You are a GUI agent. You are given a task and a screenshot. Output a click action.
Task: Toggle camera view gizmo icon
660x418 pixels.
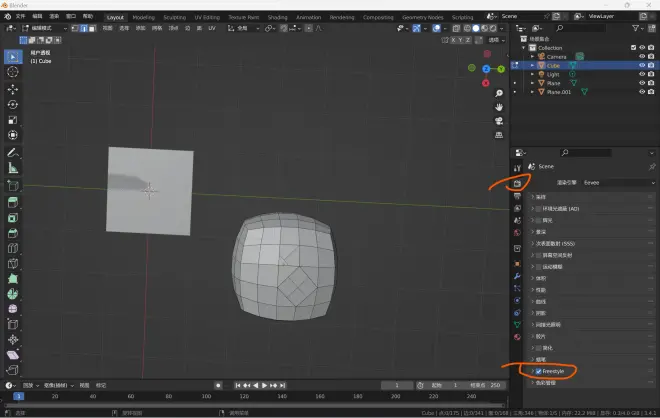[x=499, y=121]
